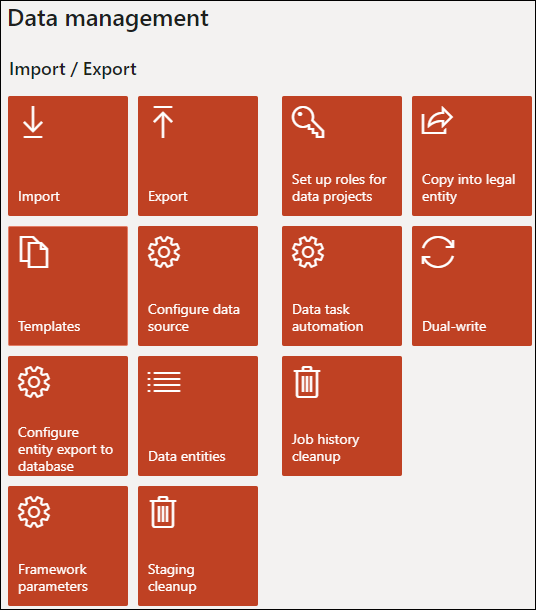Click the Data entities list icon
536x610 pixels.
(x=164, y=382)
